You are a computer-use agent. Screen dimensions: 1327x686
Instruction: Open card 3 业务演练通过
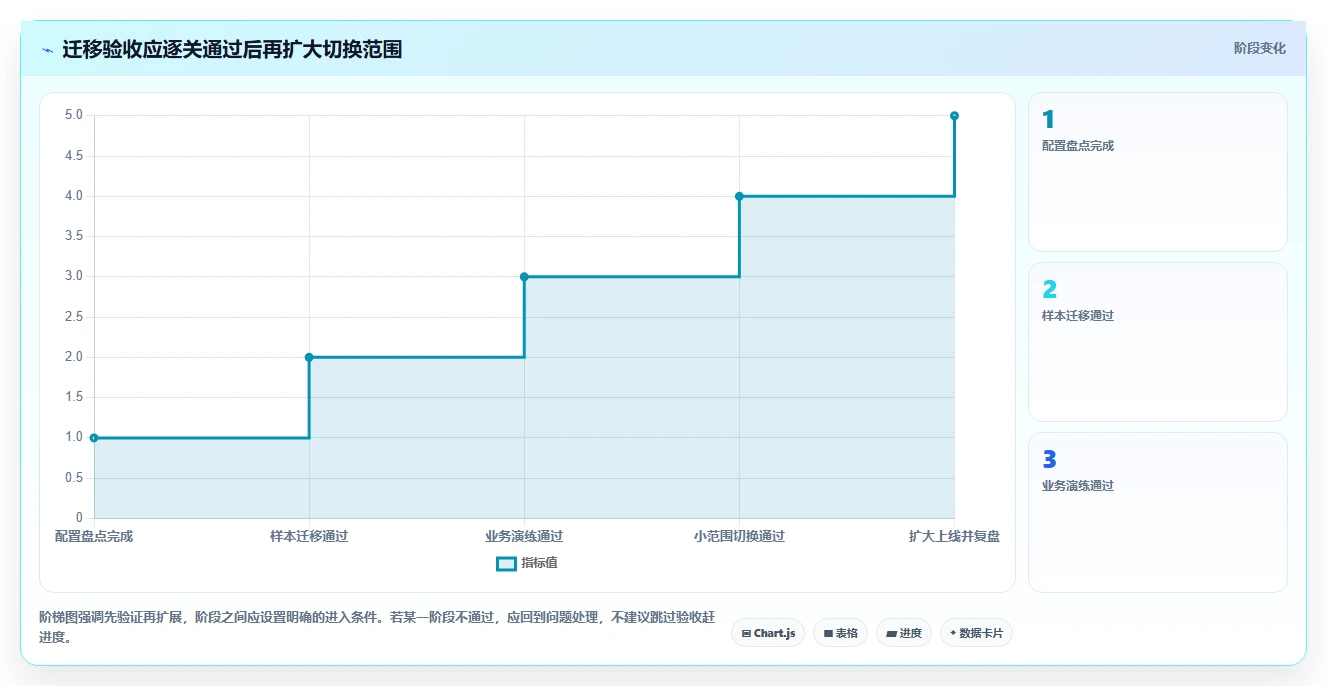pos(1157,512)
